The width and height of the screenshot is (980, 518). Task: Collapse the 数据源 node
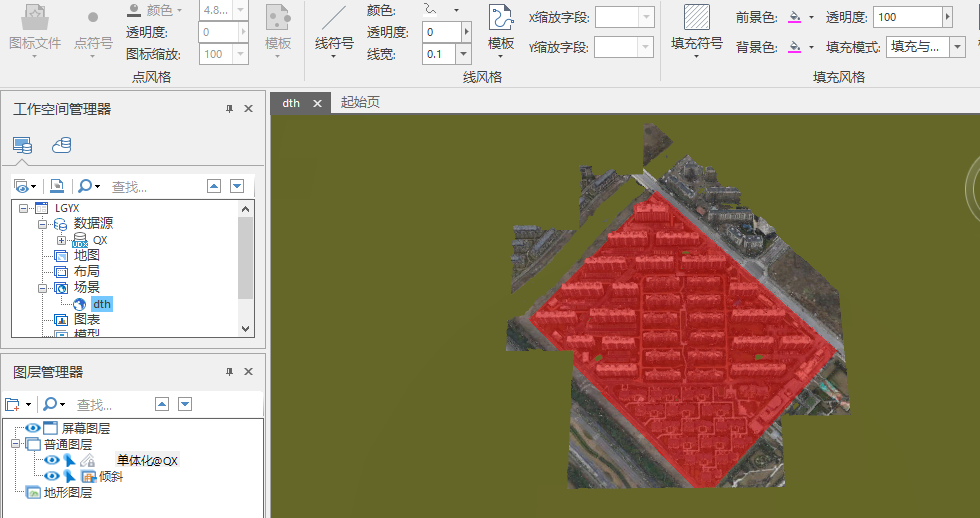point(42,224)
